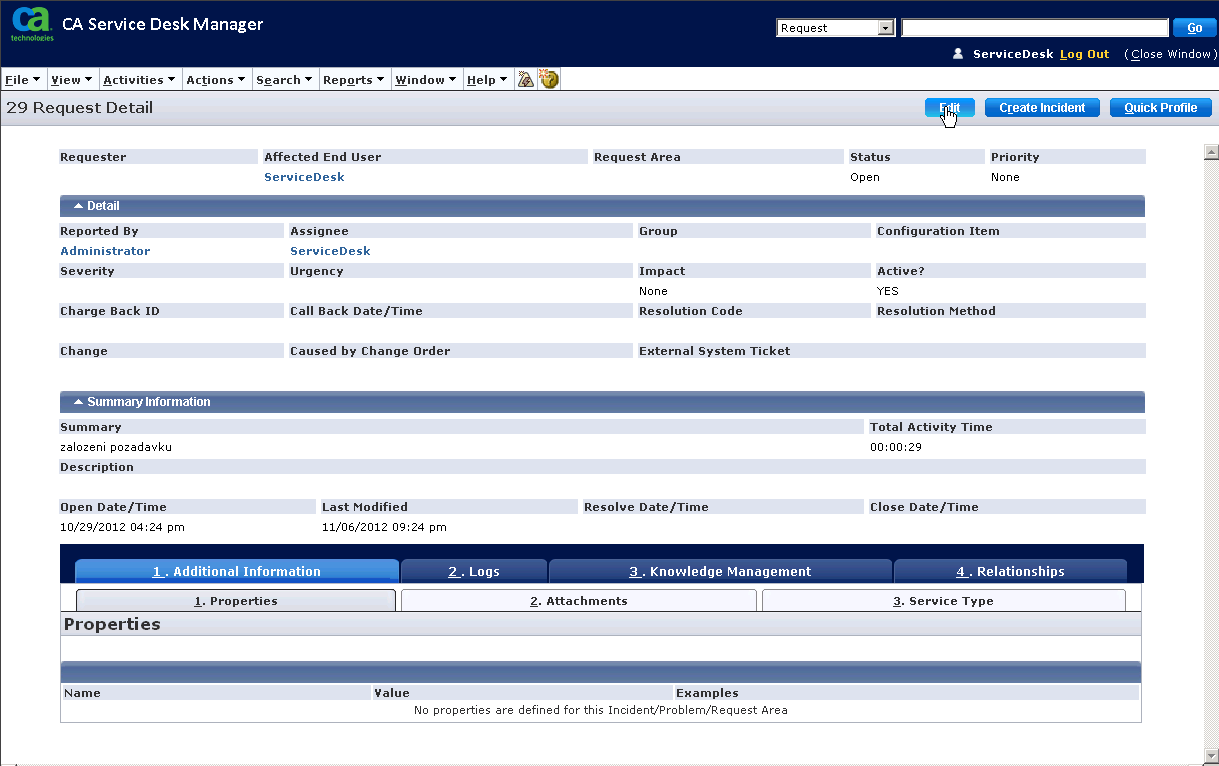The height and width of the screenshot is (766, 1219).
Task: Collapse the Summary Information section
Action: 79,402
